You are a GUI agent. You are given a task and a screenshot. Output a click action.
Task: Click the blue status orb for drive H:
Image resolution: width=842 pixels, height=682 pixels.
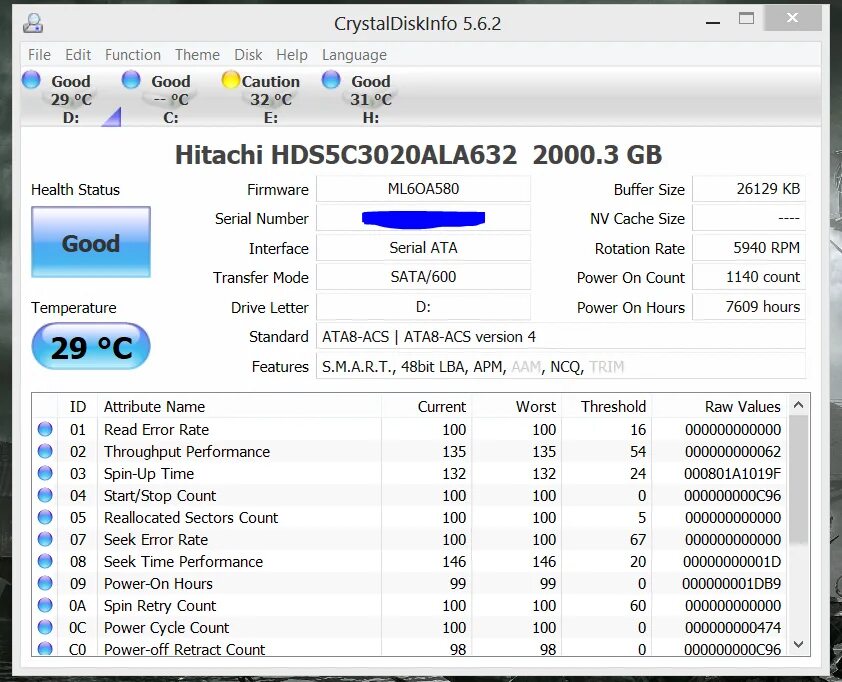click(x=331, y=79)
